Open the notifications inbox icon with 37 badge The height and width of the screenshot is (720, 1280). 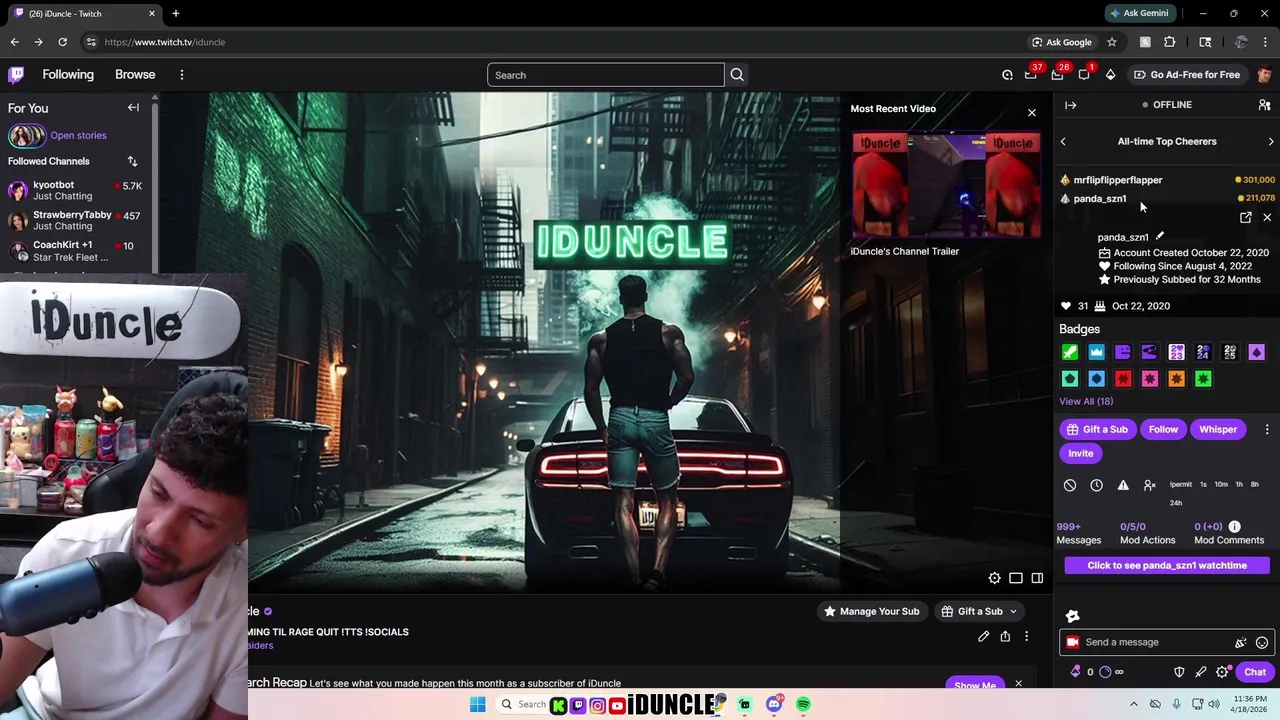click(x=1031, y=75)
